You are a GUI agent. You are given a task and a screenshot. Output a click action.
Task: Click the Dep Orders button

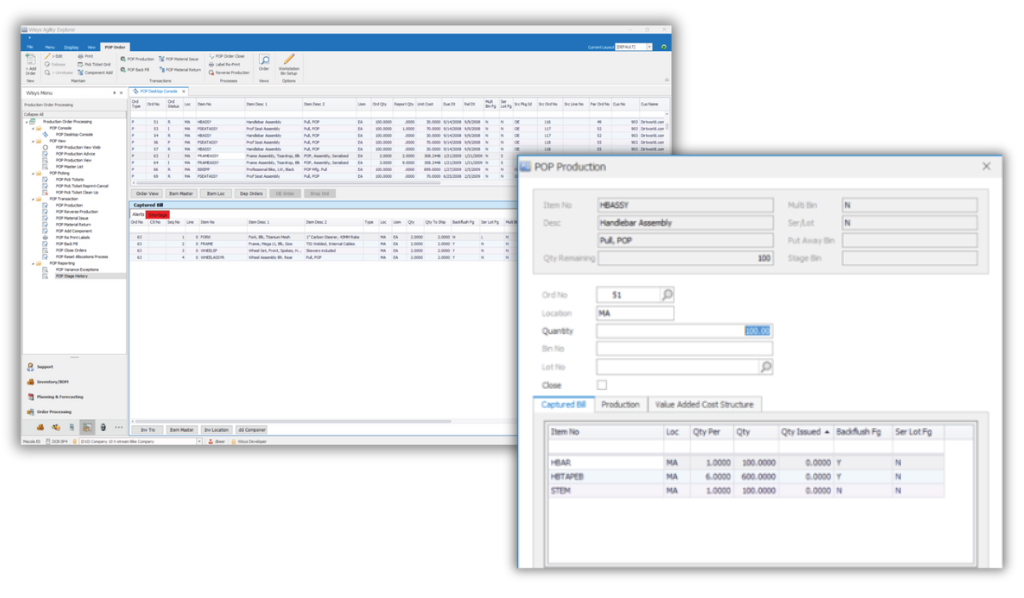pyautogui.click(x=250, y=193)
